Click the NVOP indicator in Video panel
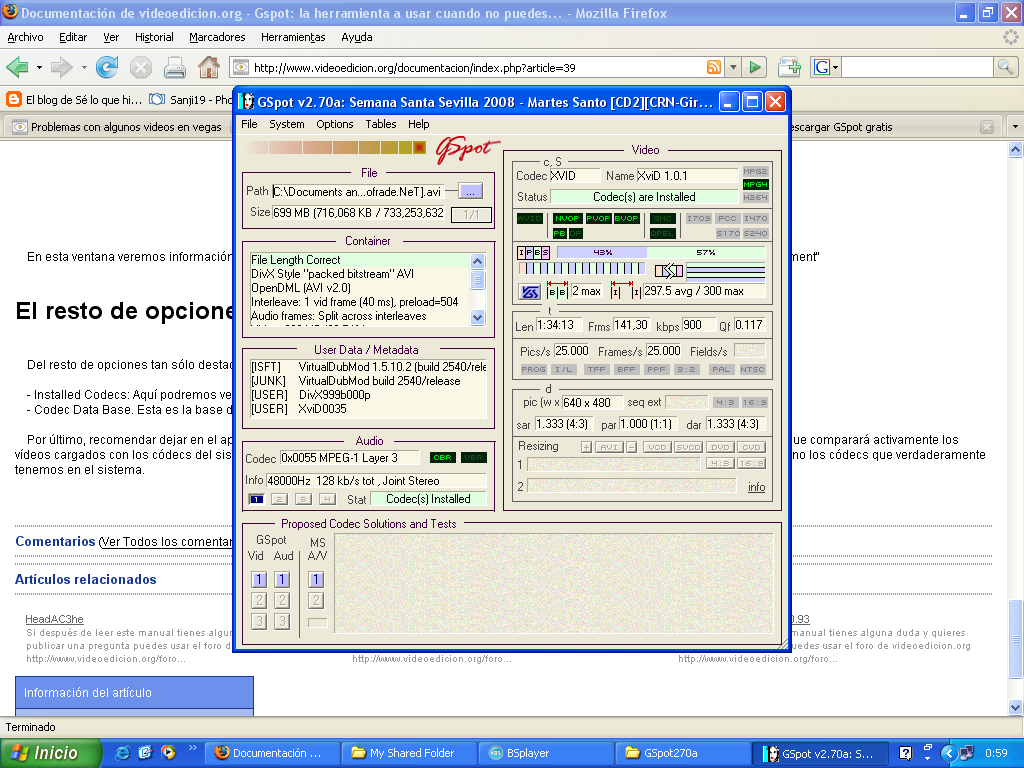This screenshot has width=1024, height=768. point(567,218)
